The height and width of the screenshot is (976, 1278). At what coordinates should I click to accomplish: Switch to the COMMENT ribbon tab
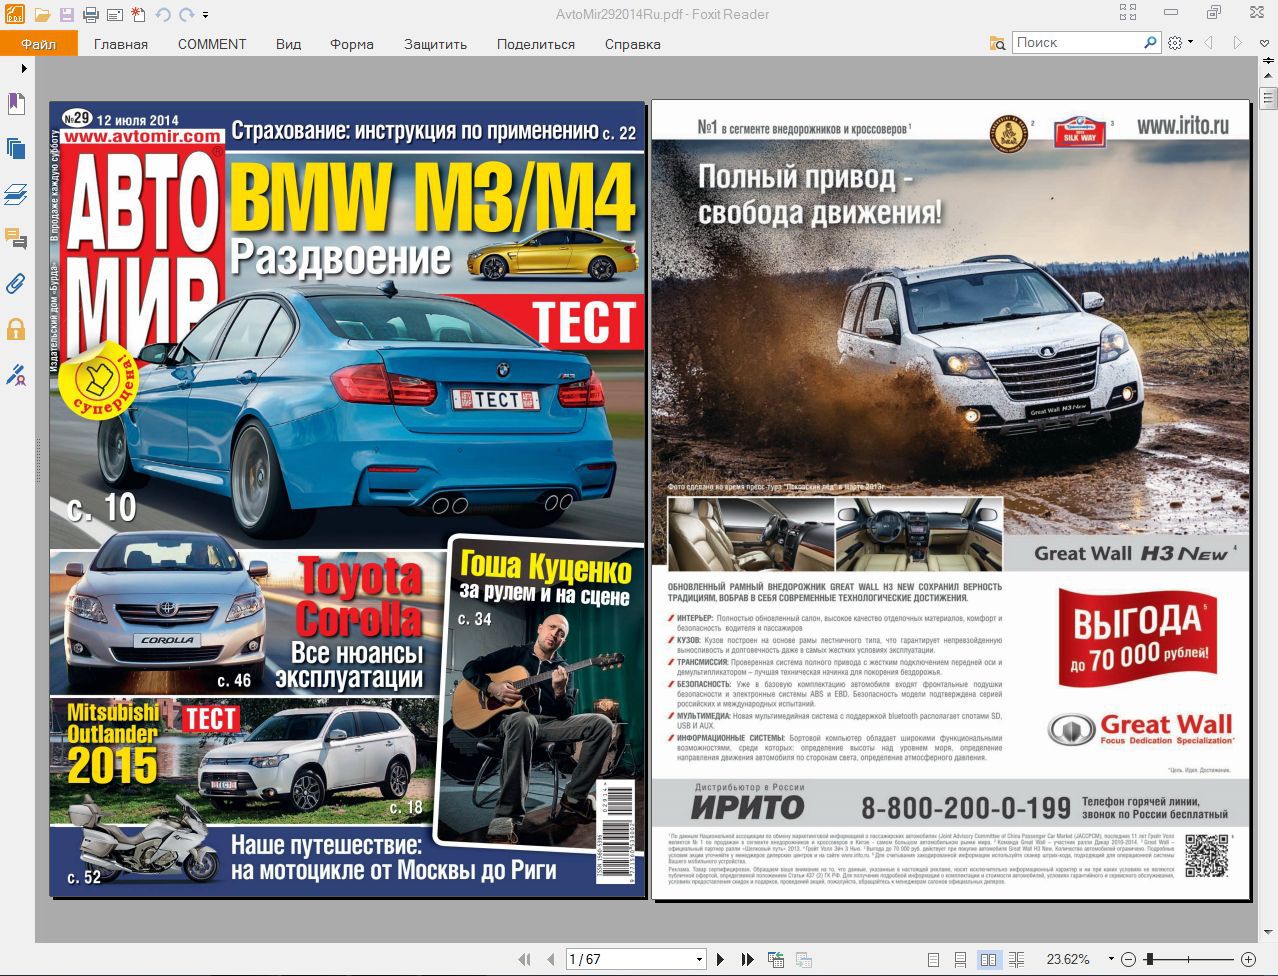tap(212, 44)
